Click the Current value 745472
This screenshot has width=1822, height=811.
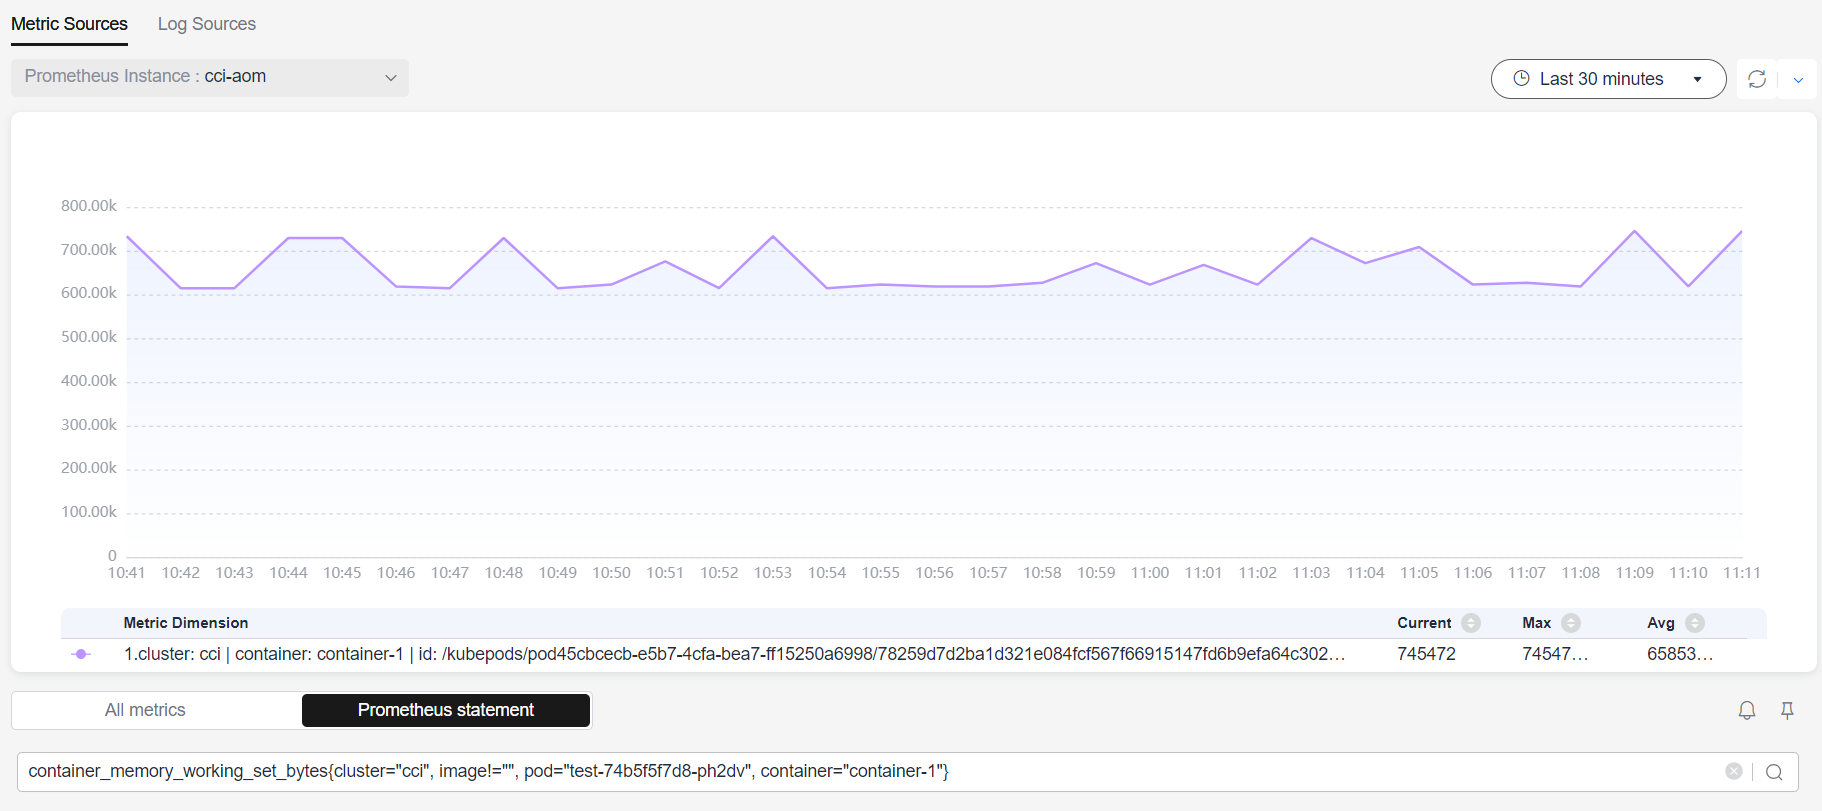[x=1426, y=654]
